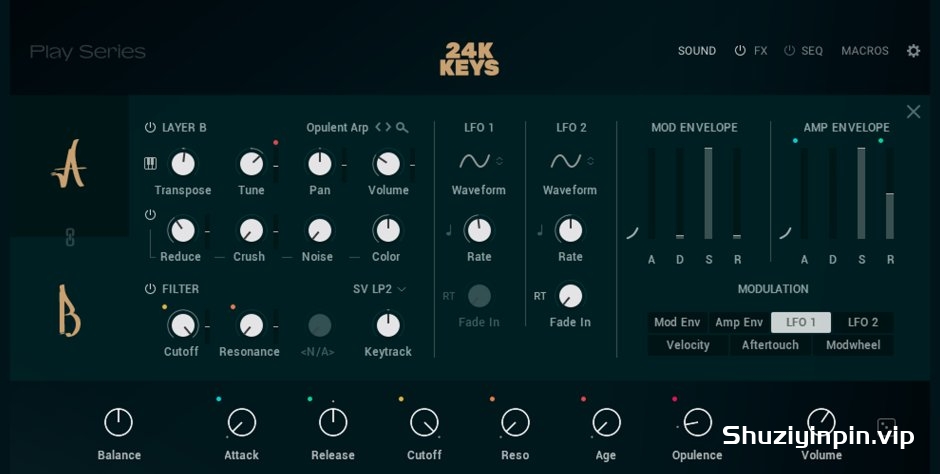
Task: Click the Mod Envelope Attack slider
Action: (x=652, y=193)
